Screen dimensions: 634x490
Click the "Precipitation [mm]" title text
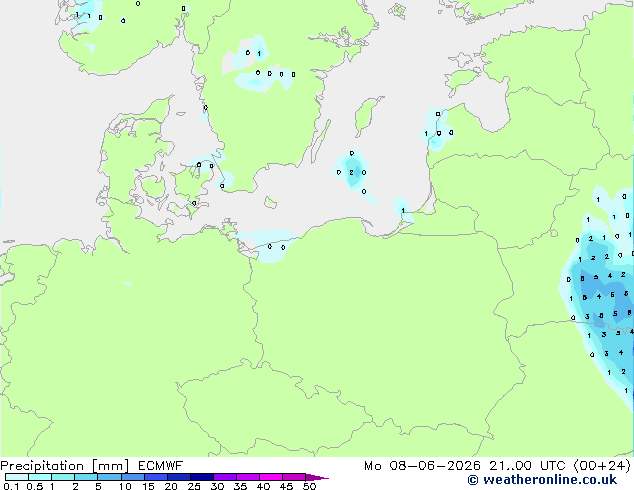(x=65, y=466)
